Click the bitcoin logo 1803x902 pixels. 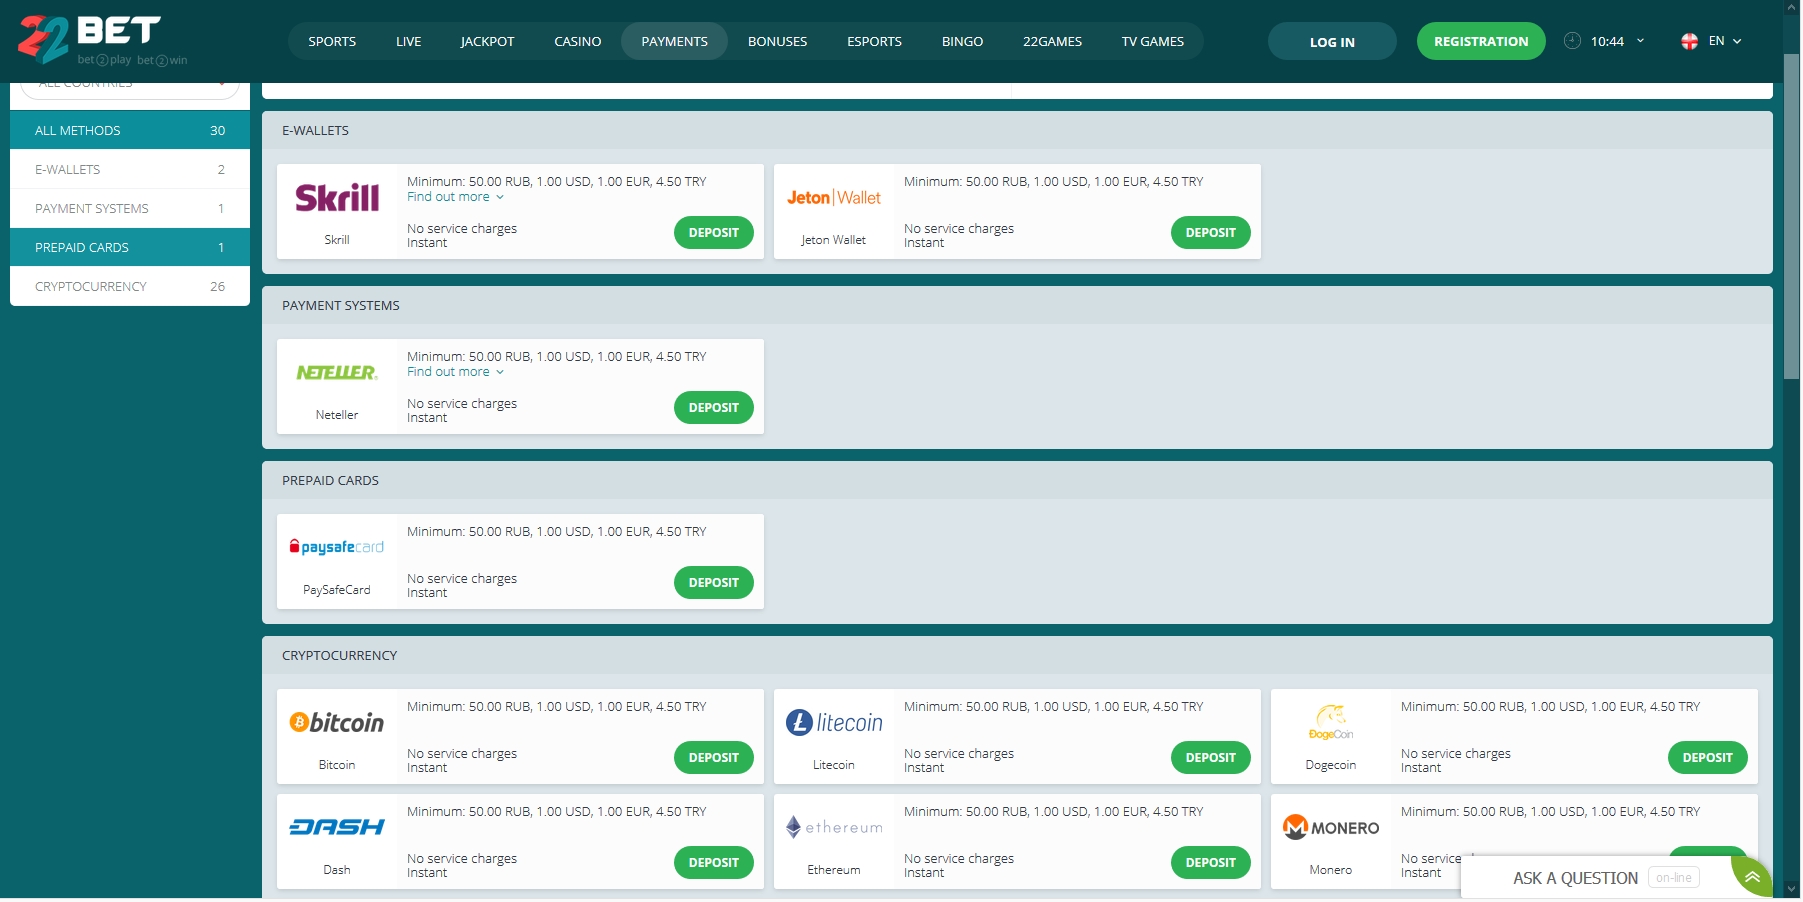coord(337,722)
